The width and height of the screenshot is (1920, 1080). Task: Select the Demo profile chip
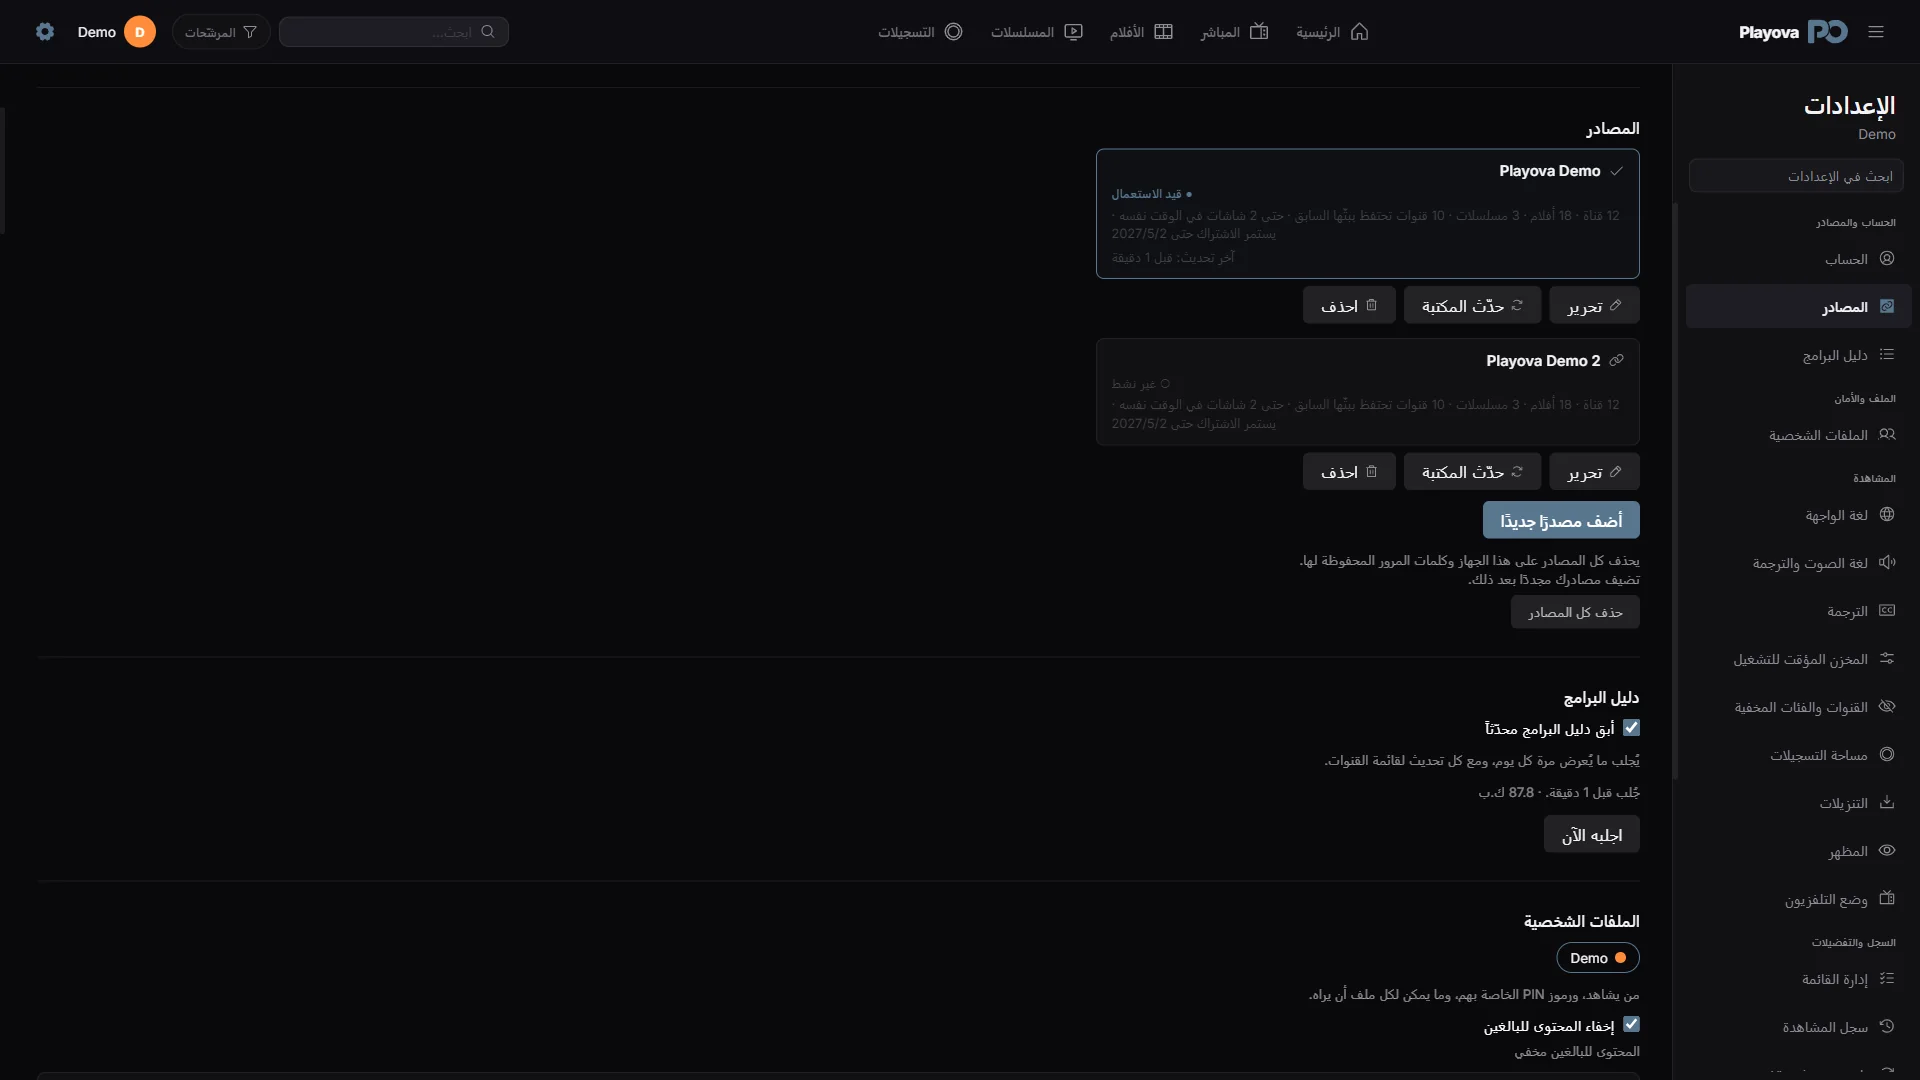(1598, 958)
